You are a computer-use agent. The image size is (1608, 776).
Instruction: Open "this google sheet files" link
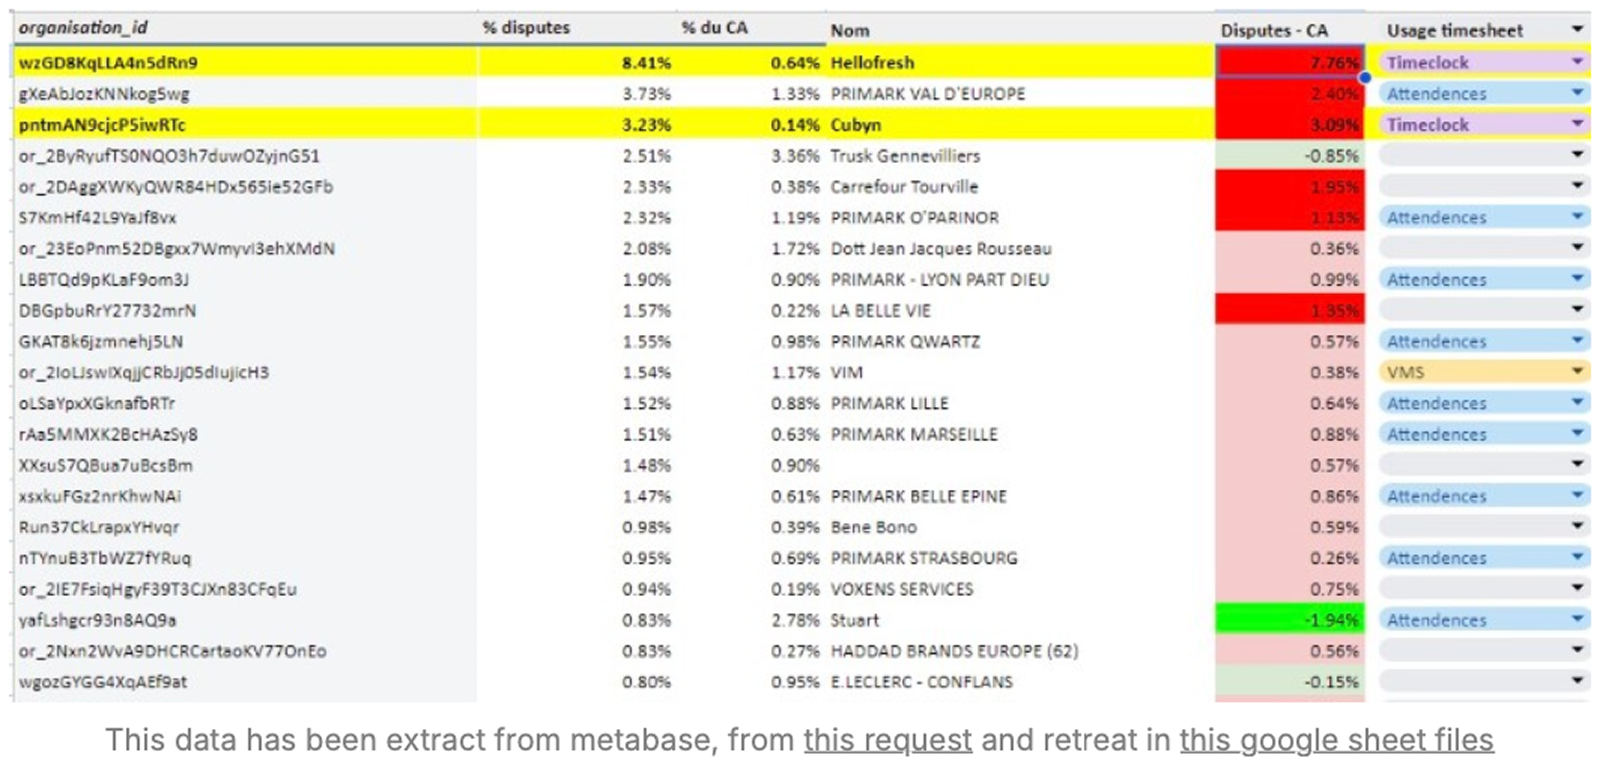tap(1337, 740)
